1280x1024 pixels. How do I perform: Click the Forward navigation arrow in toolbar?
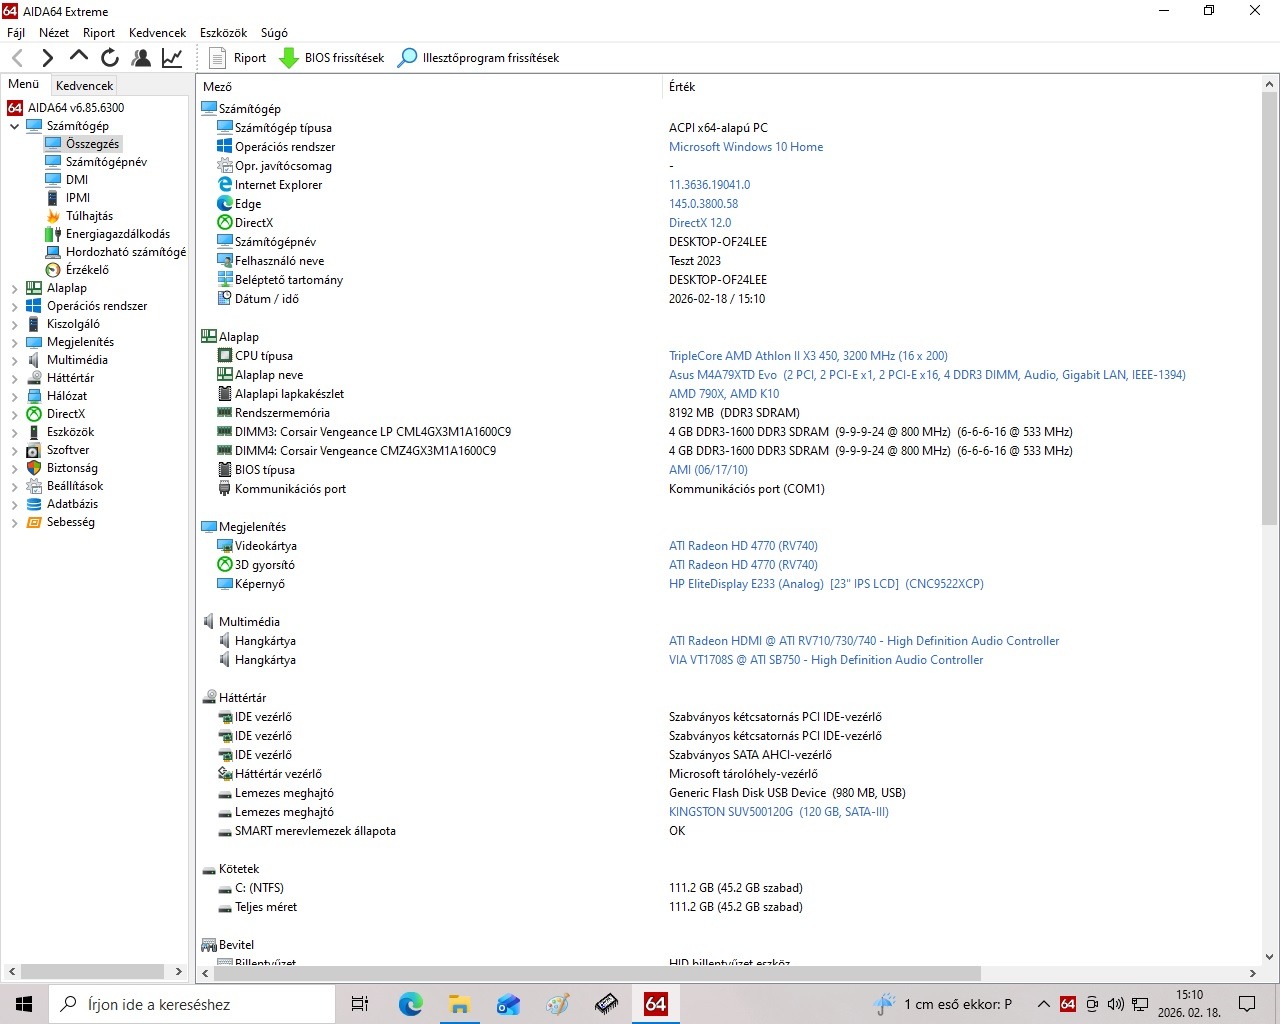(47, 58)
